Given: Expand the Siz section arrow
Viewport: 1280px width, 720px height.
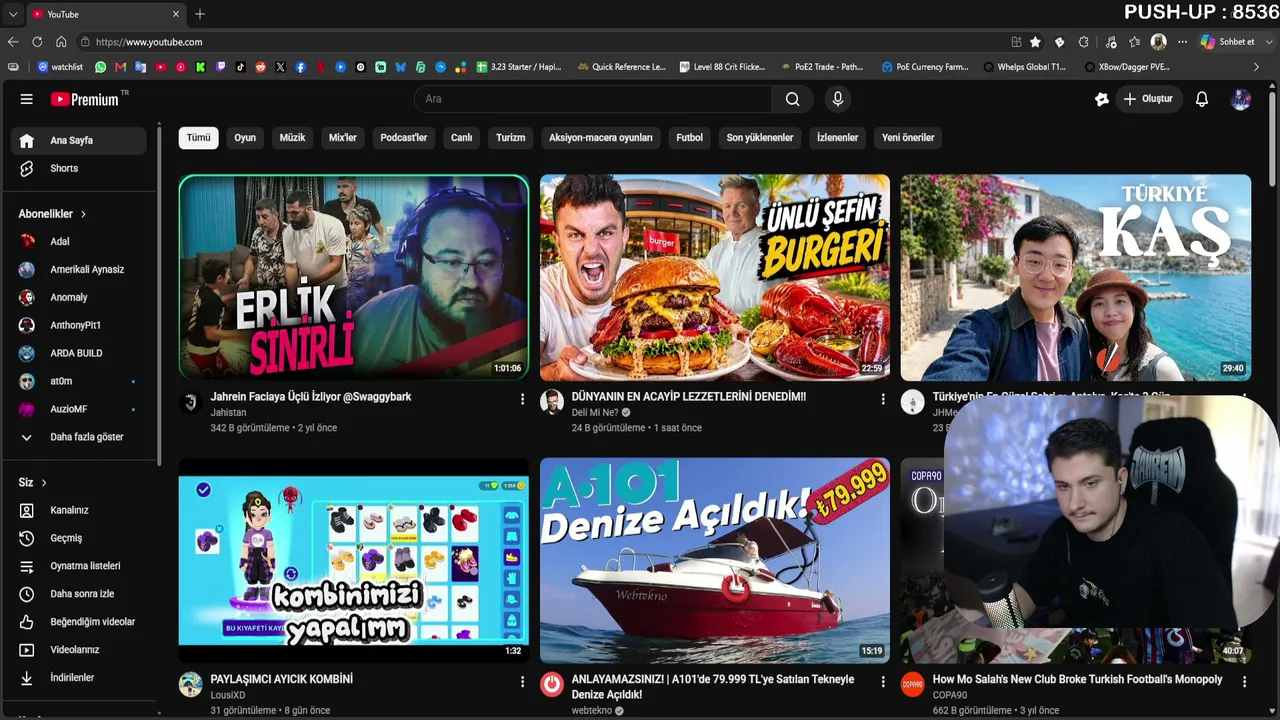Looking at the screenshot, I should [x=44, y=483].
